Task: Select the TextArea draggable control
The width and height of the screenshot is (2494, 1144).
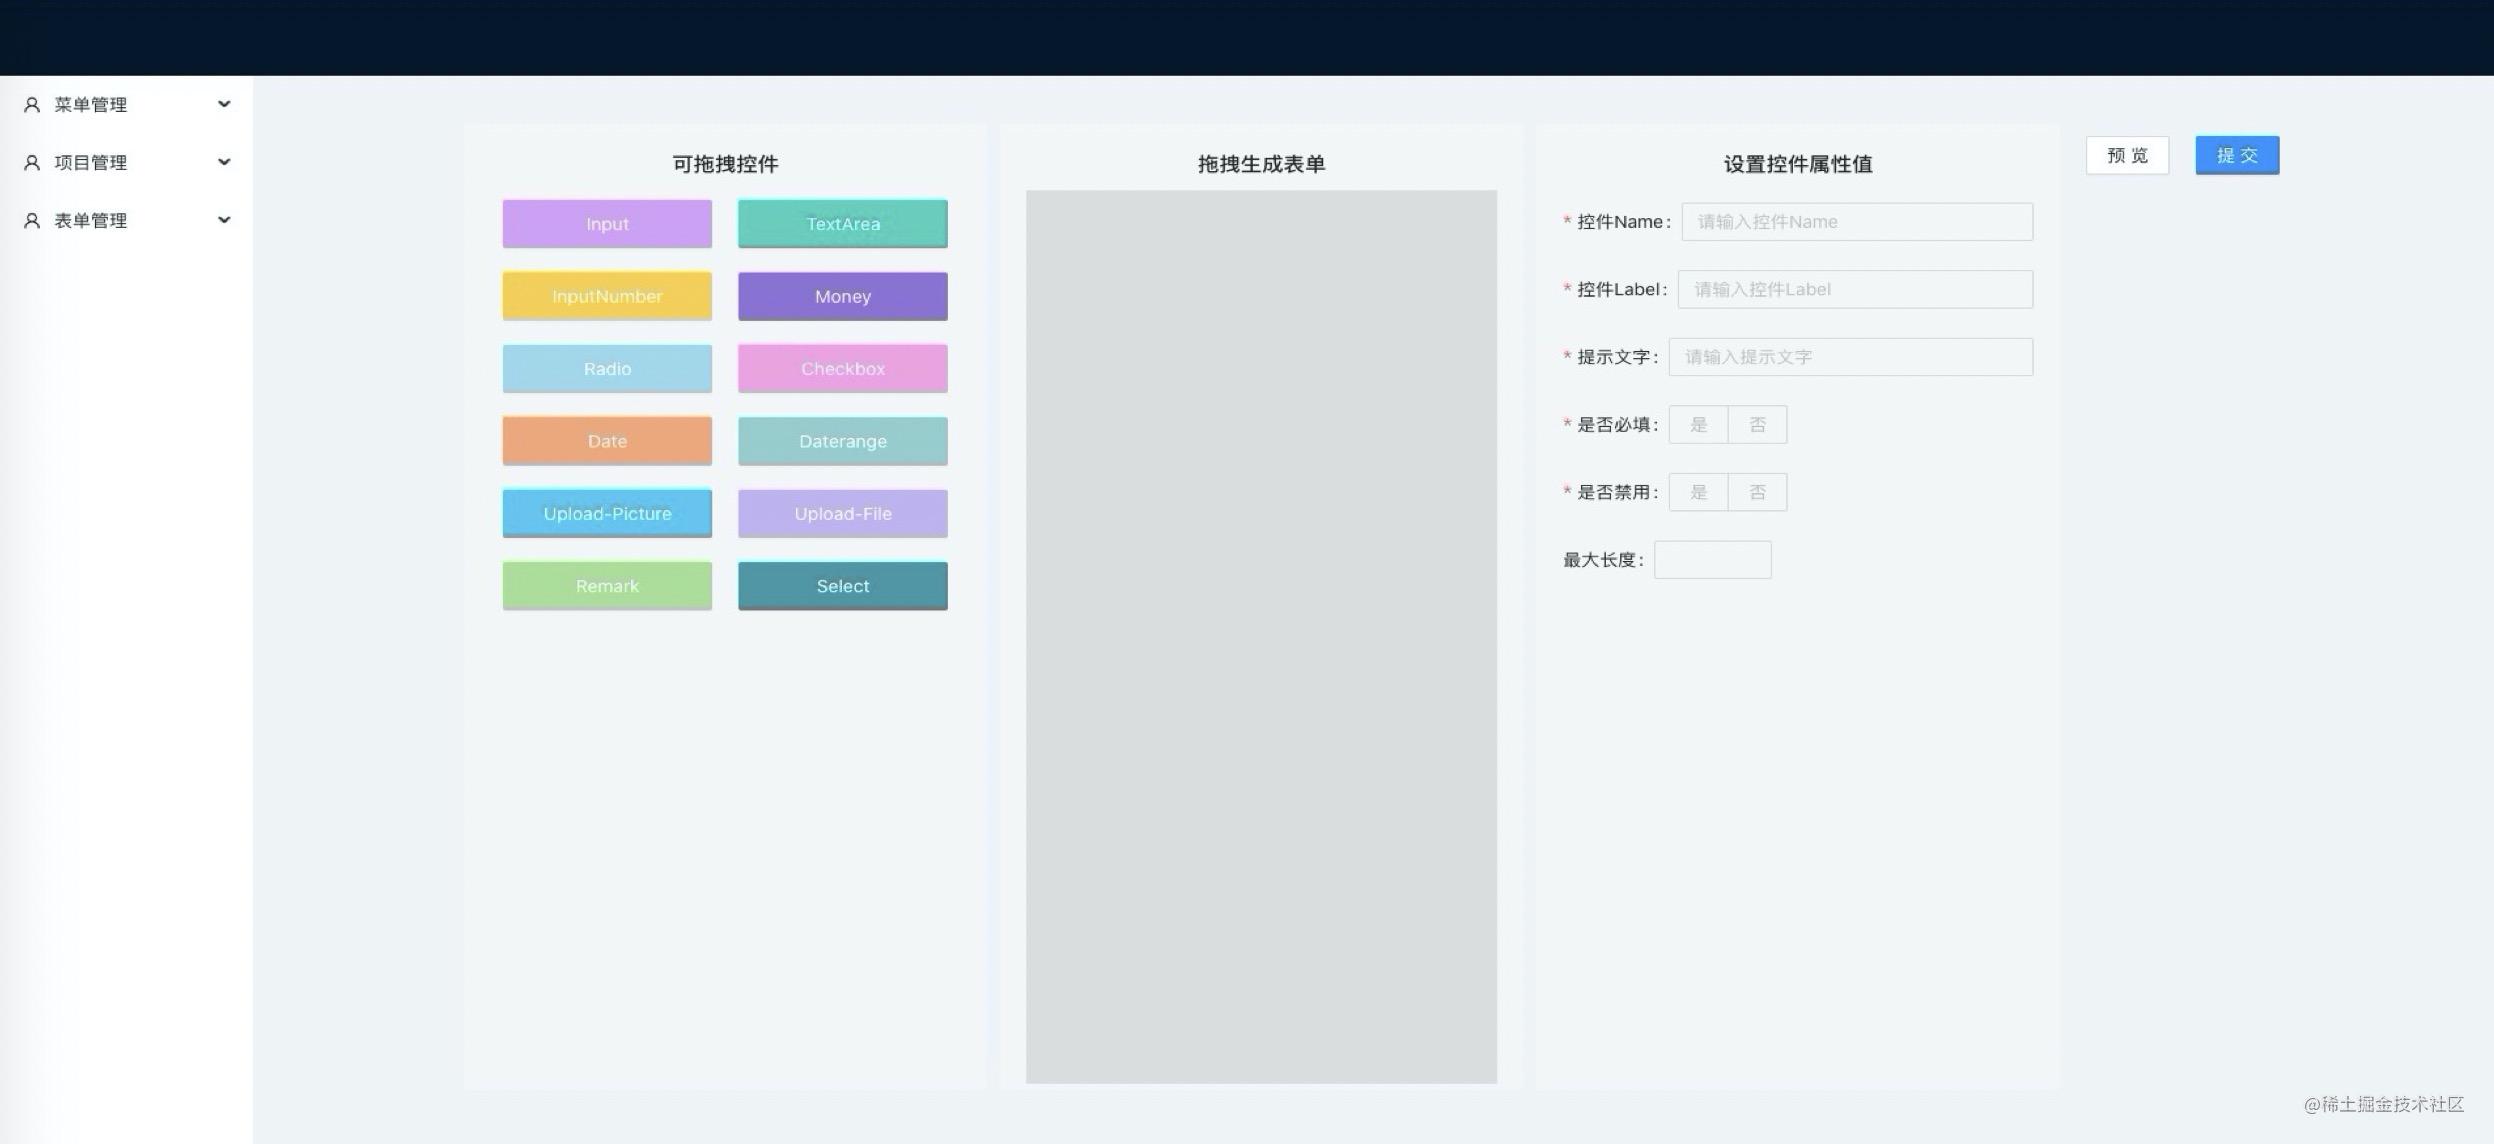Action: click(x=843, y=224)
